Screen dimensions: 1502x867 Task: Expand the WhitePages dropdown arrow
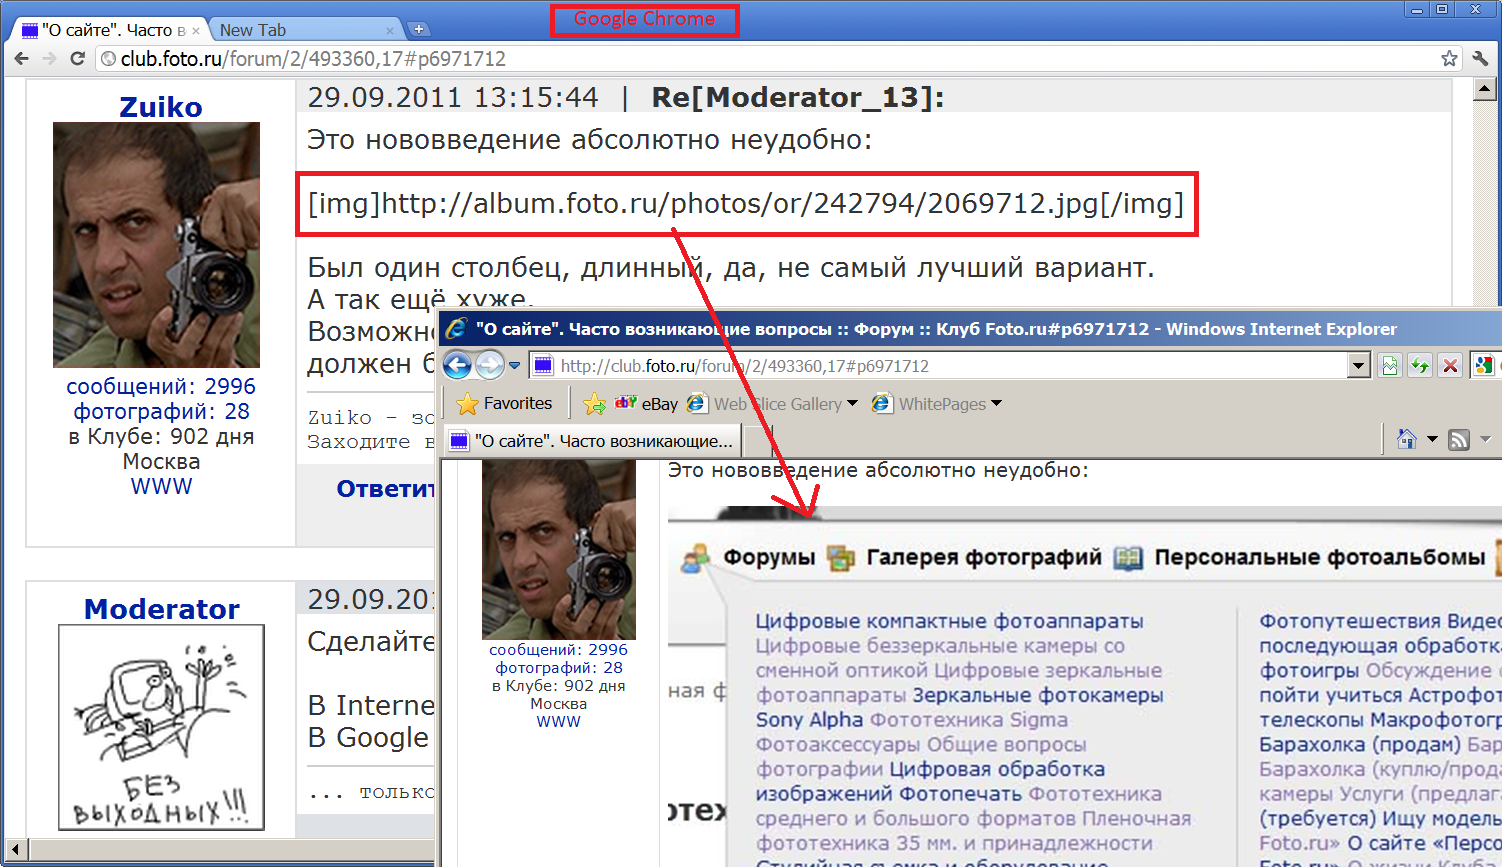pyautogui.click(x=996, y=404)
